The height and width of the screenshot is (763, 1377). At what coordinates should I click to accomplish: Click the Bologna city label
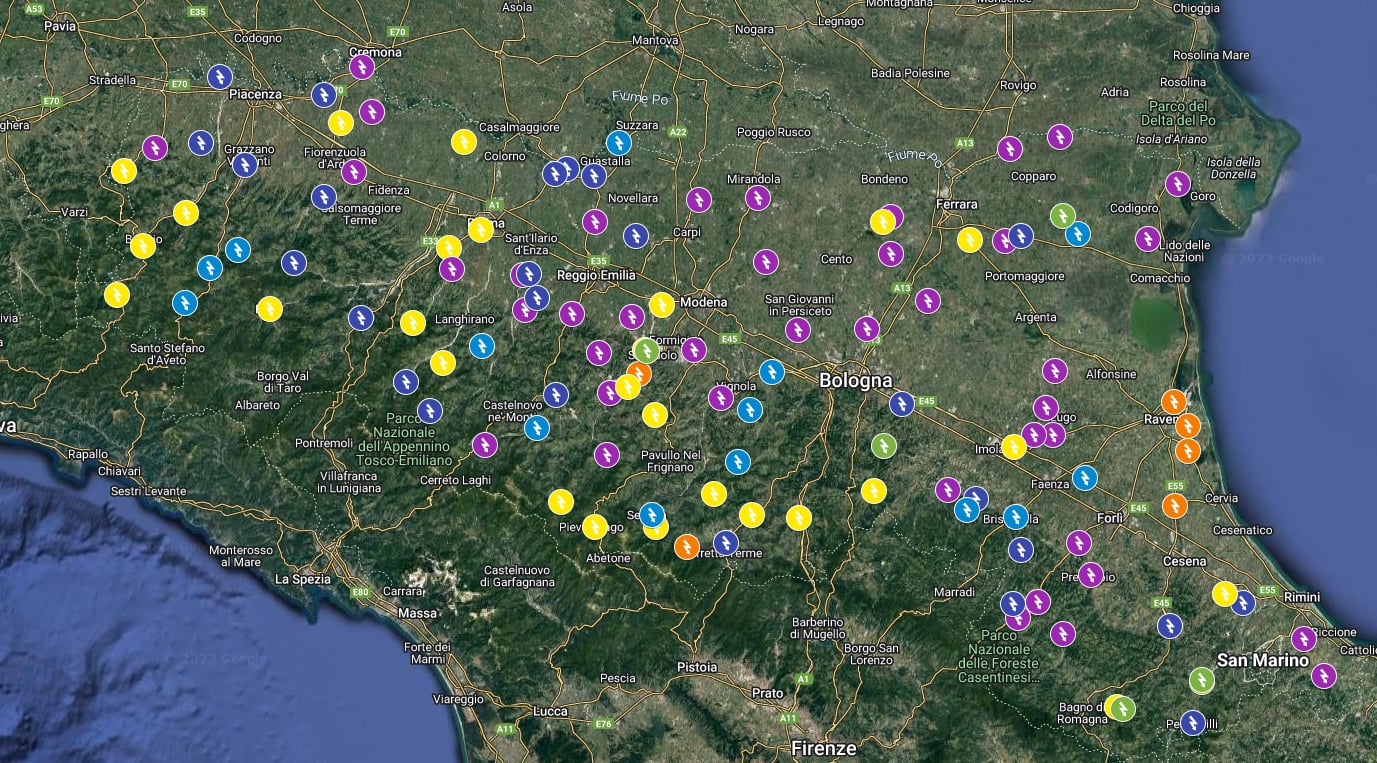pyautogui.click(x=855, y=380)
